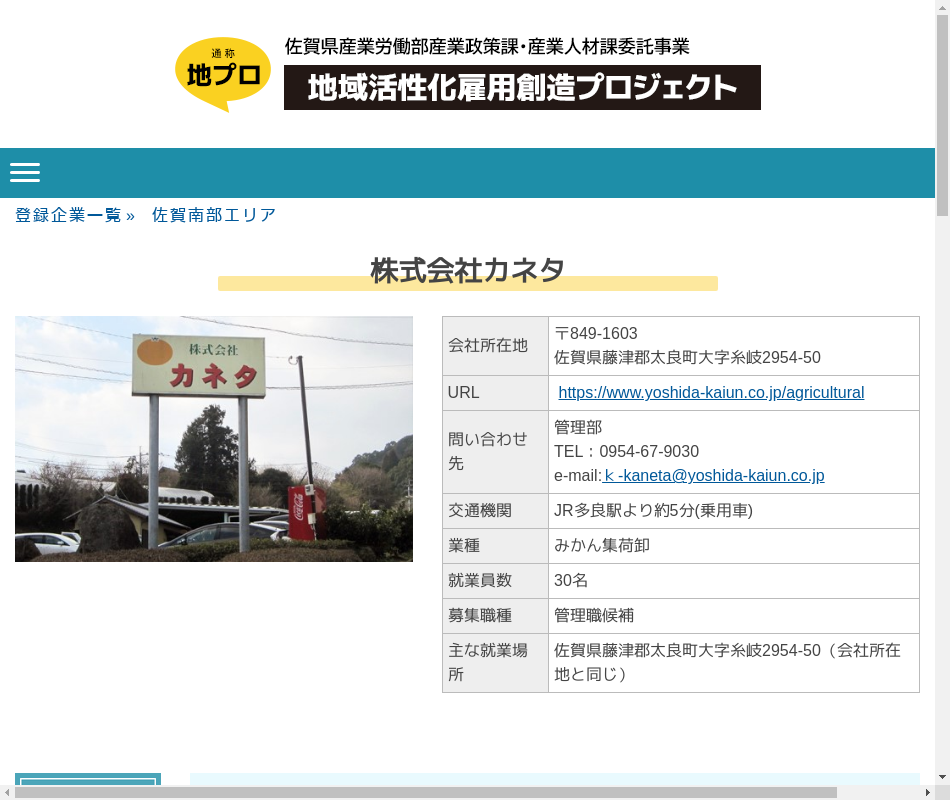Image resolution: width=950 pixels, height=800 pixels.
Task: Open the yoshida-kaiun.co.jp agricultural URL
Action: click(x=711, y=393)
